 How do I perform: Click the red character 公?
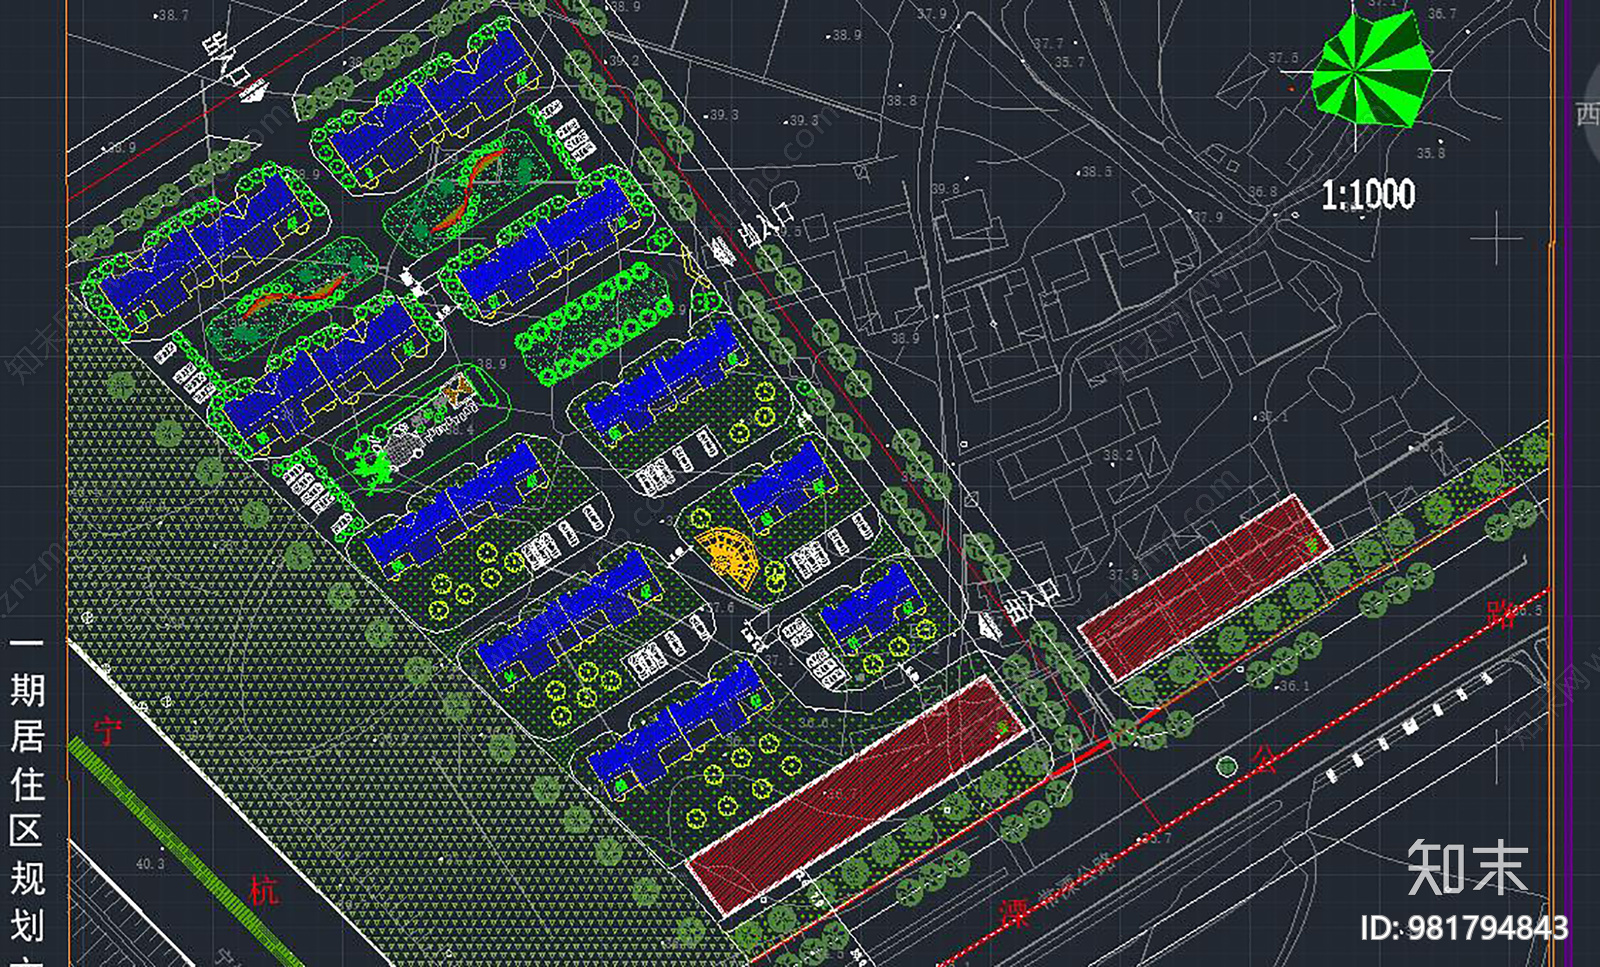tap(1265, 760)
